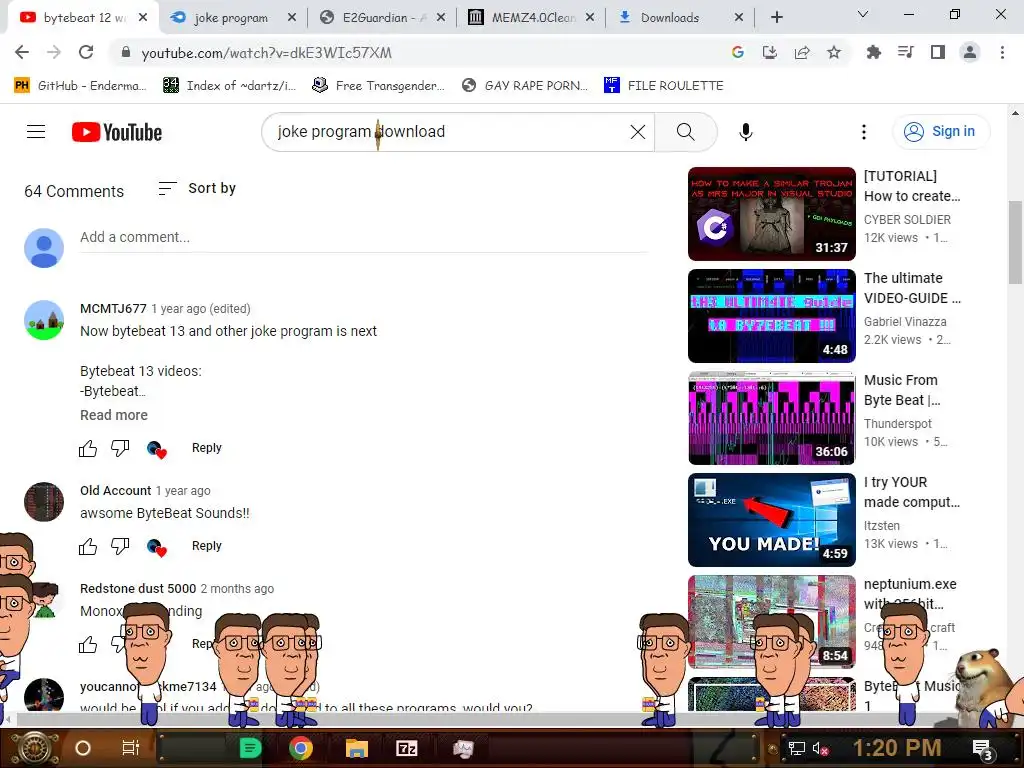Open notification center in tray
Image resolution: width=1024 pixels, height=768 pixels.
(x=983, y=749)
